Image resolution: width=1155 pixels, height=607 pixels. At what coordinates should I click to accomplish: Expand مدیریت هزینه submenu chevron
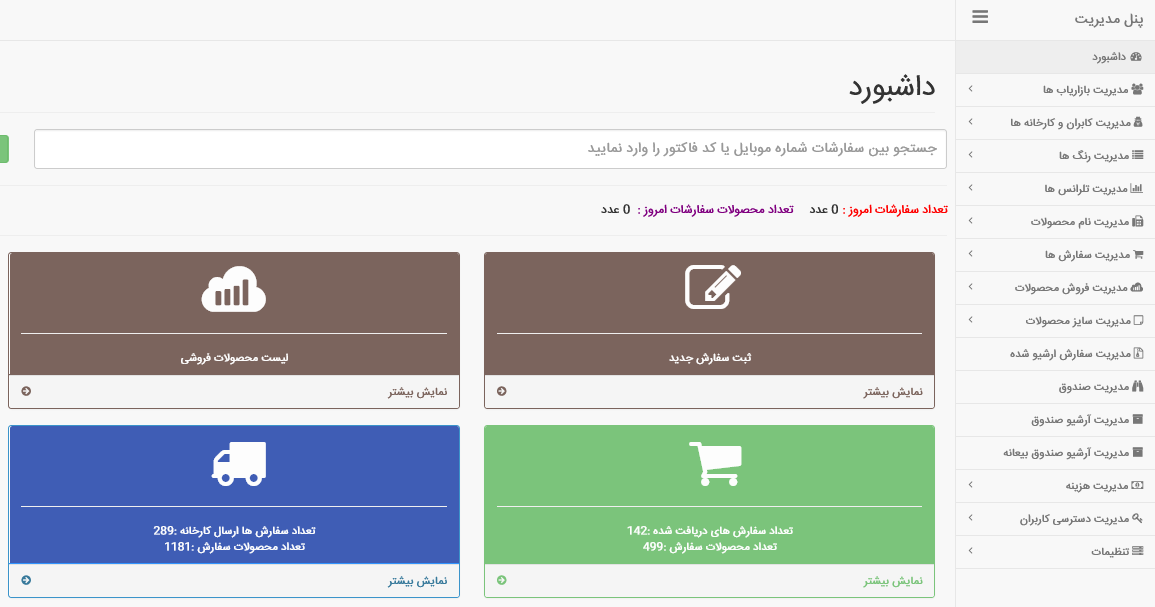[x=970, y=486]
